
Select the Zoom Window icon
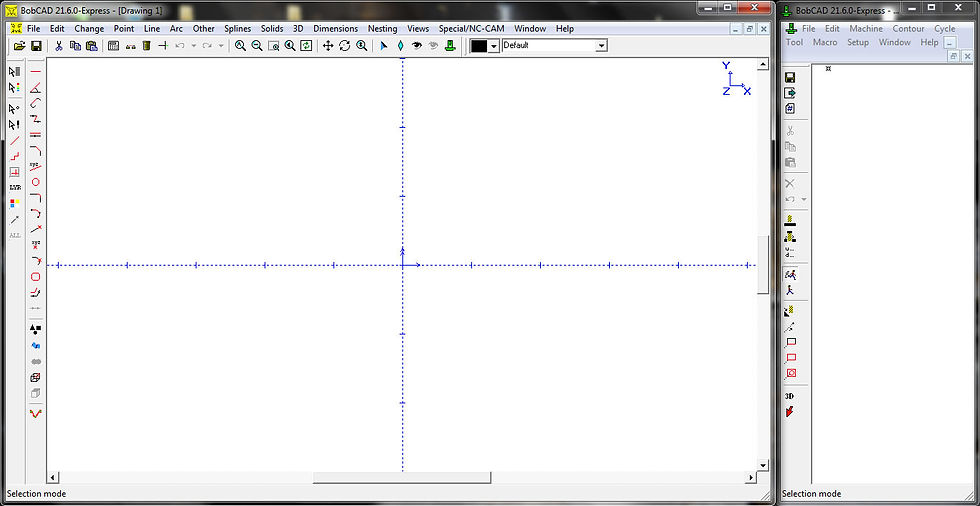(273, 46)
